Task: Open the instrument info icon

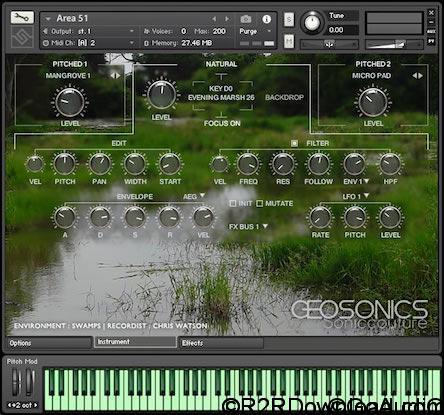Action: pos(266,19)
